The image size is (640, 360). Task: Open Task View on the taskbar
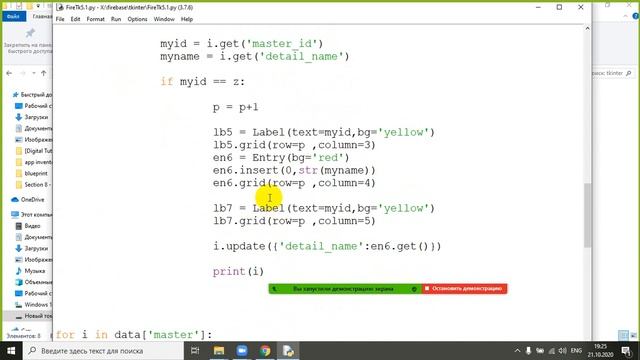pyautogui.click(x=195, y=351)
